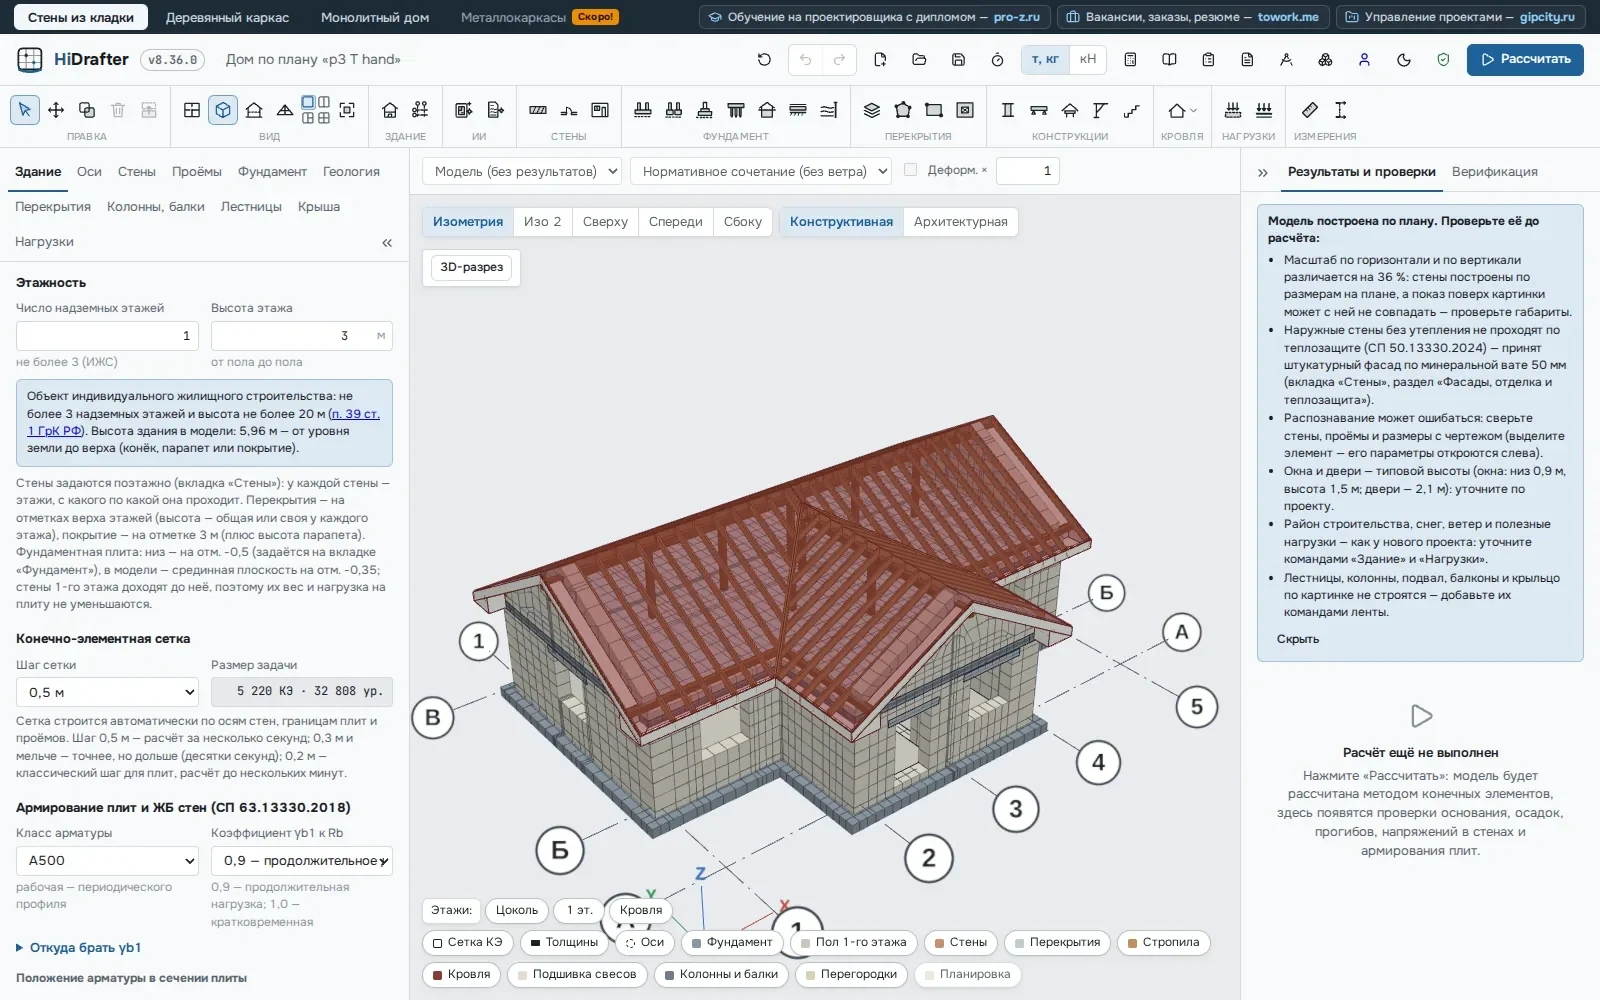Switch to the Верификация tab
The height and width of the screenshot is (1000, 1600).
(x=1495, y=172)
